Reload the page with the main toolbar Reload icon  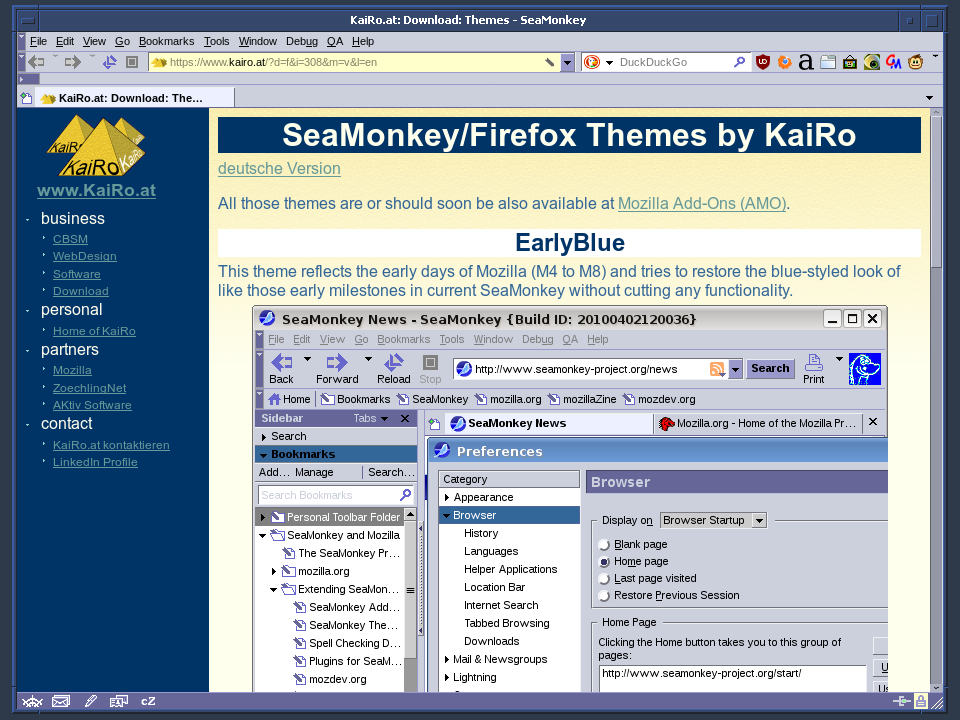tap(110, 62)
